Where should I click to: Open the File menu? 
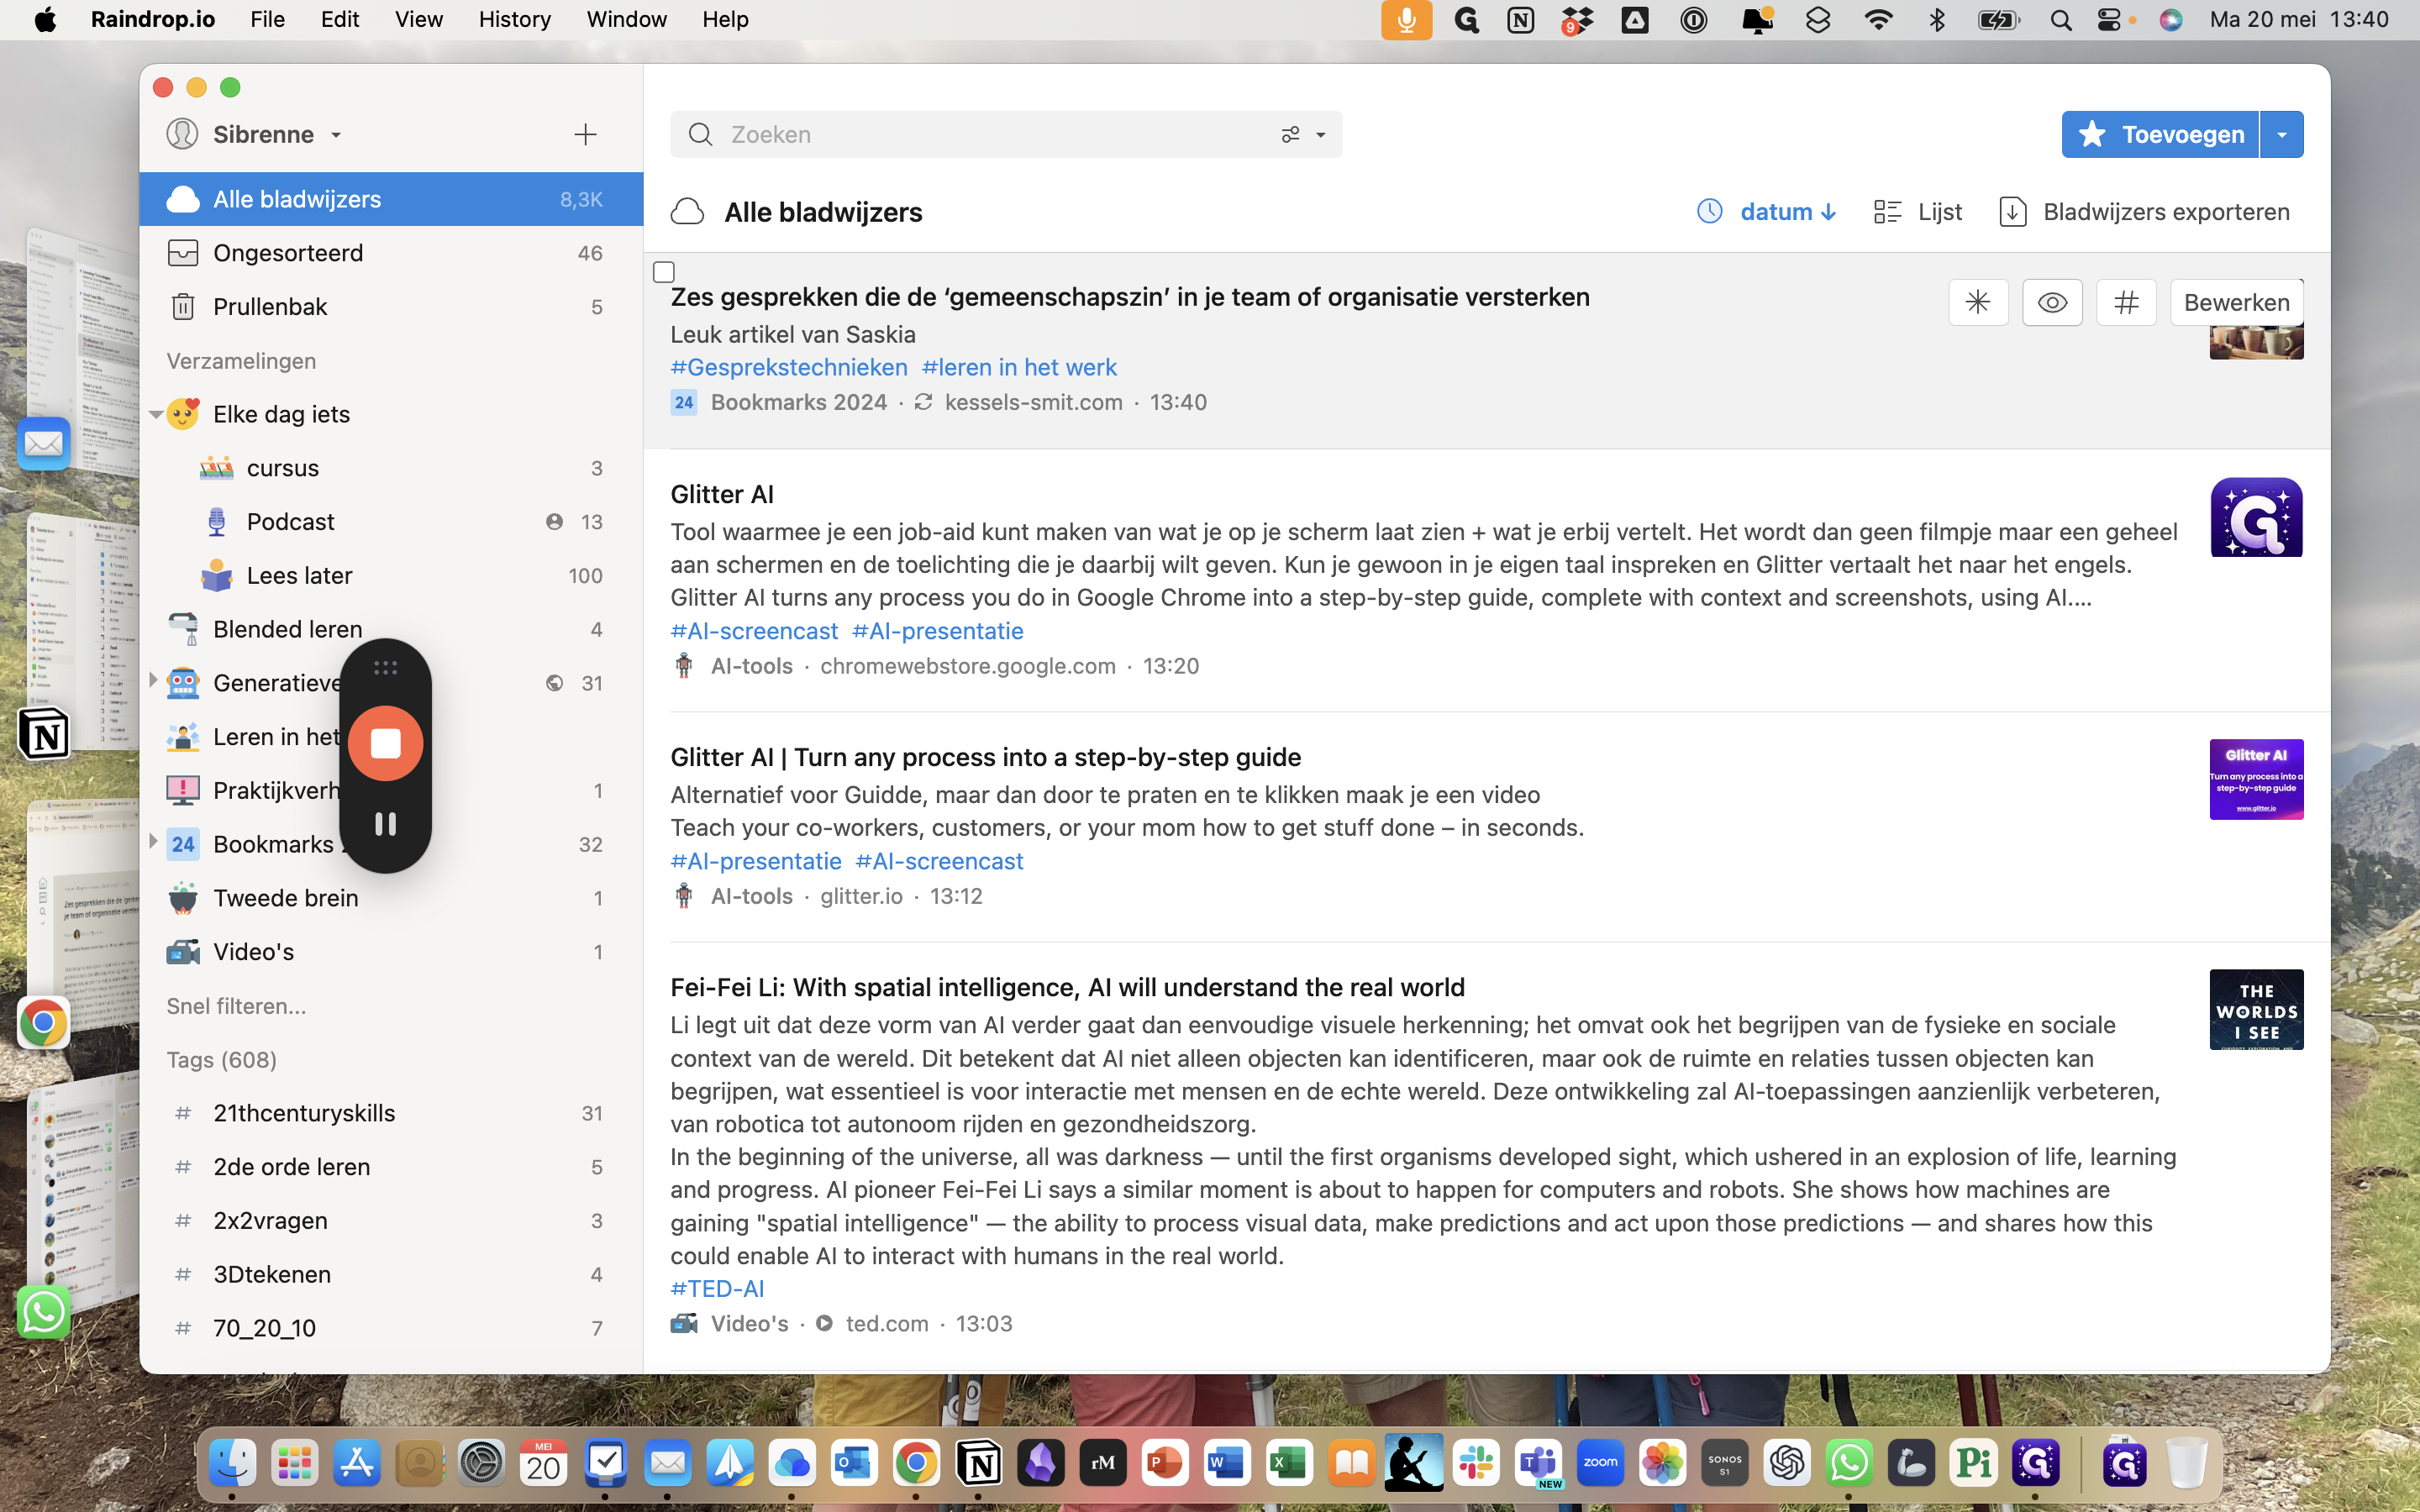[x=267, y=19]
